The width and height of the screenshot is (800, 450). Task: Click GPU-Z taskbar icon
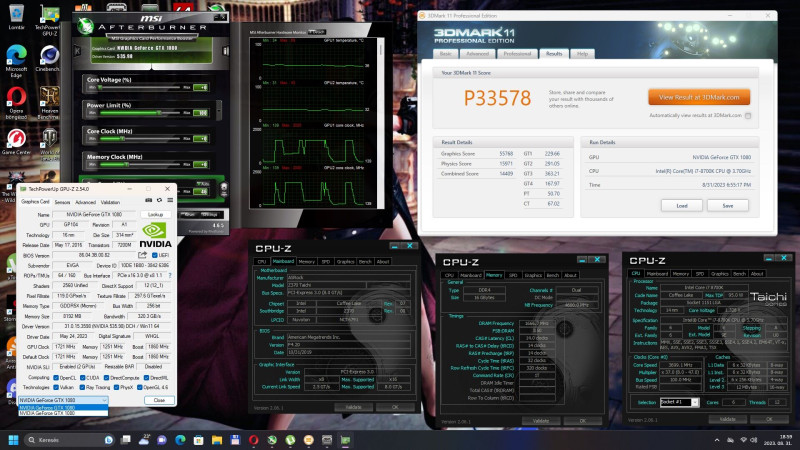345,440
